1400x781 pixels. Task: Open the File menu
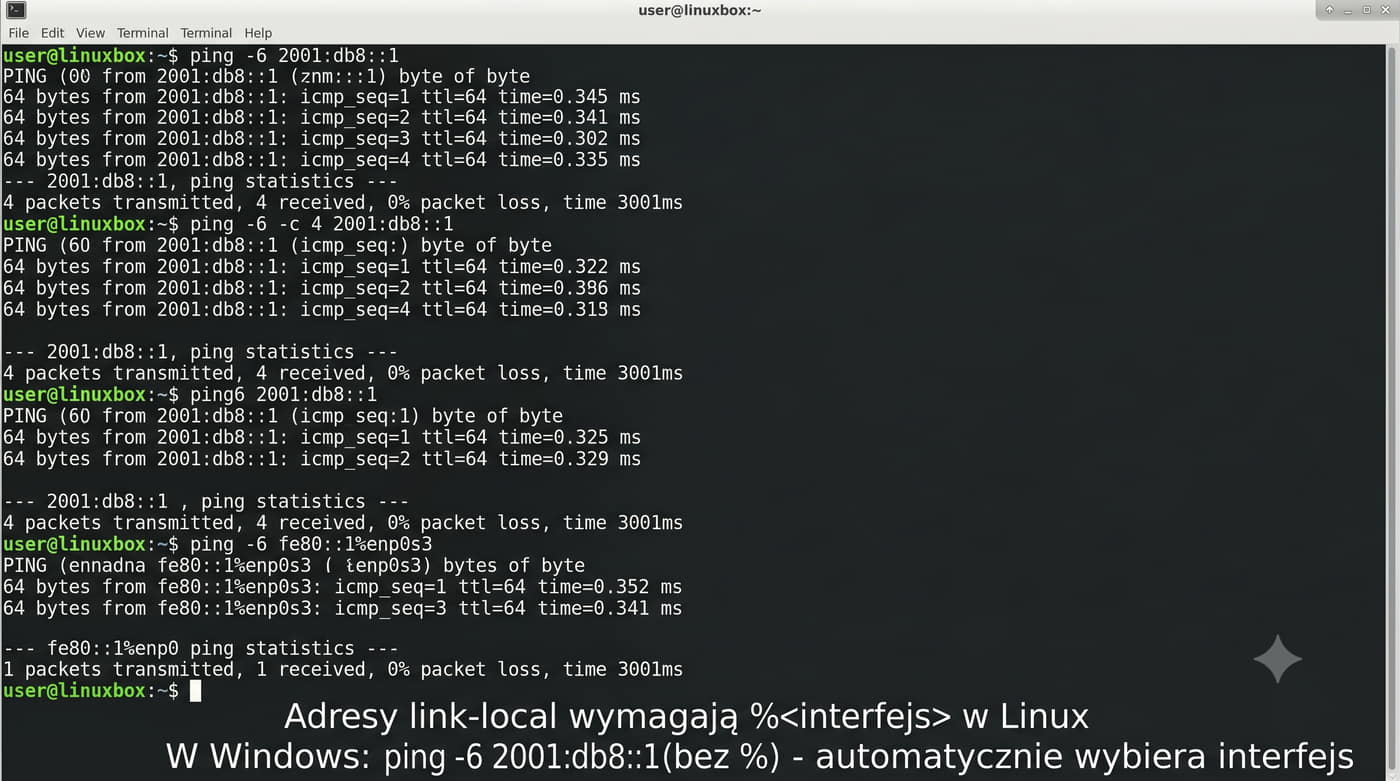18,33
